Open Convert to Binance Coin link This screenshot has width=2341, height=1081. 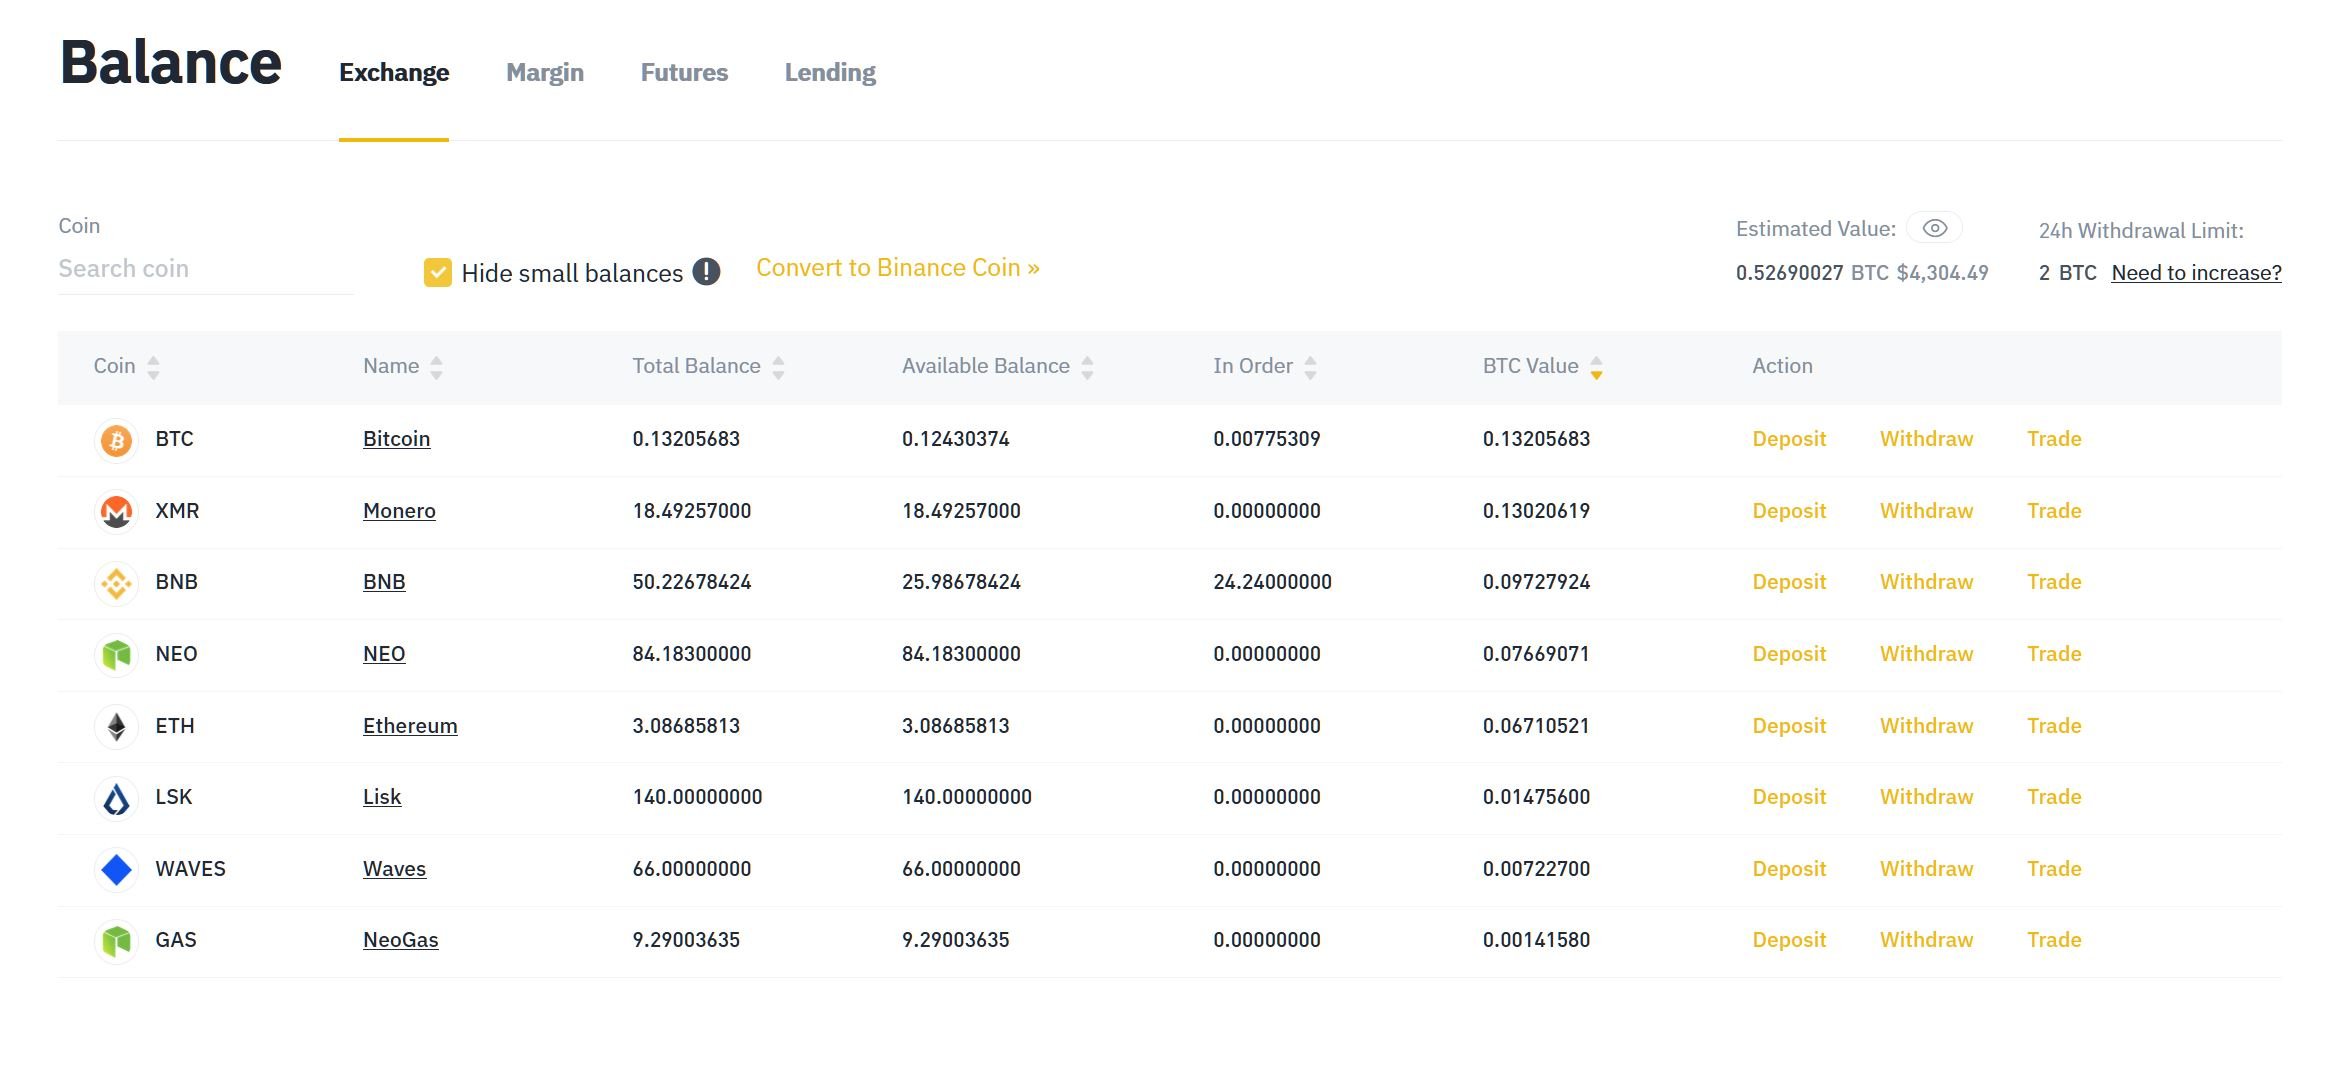(x=898, y=268)
